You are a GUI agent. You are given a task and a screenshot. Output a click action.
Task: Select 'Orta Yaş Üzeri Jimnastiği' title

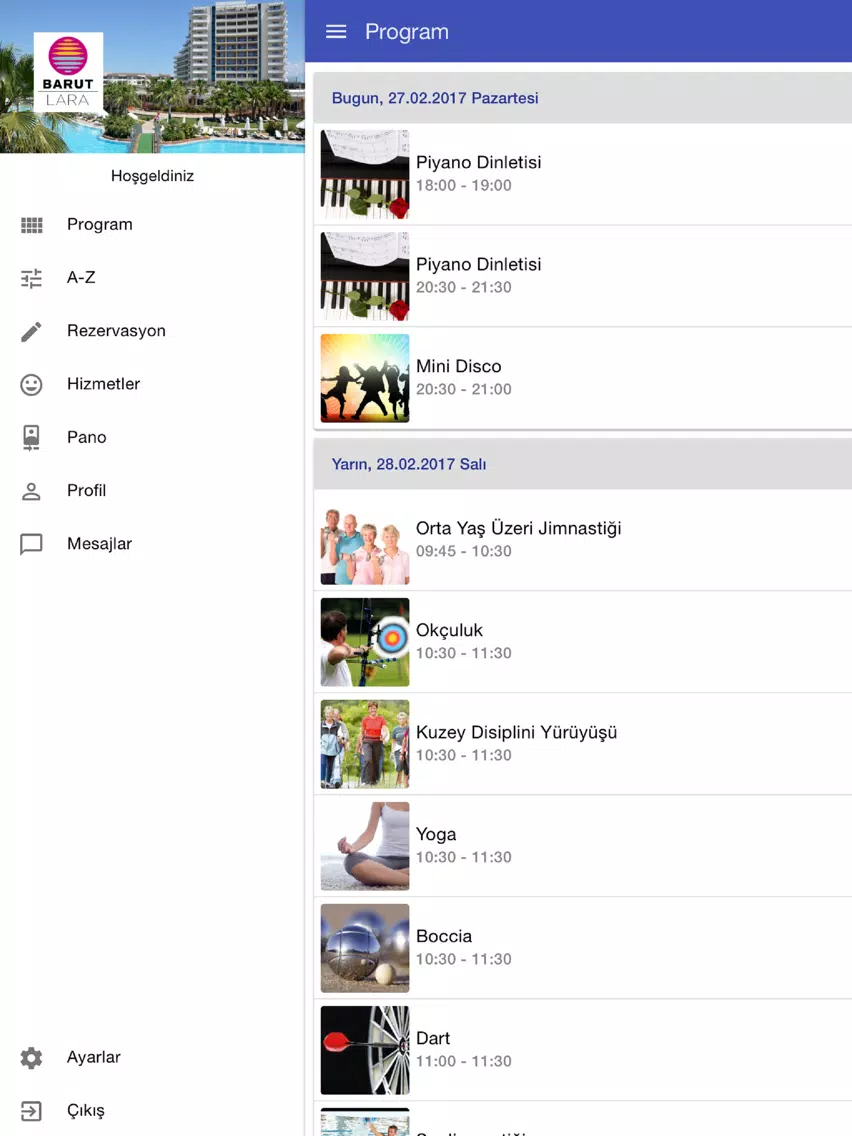(519, 529)
